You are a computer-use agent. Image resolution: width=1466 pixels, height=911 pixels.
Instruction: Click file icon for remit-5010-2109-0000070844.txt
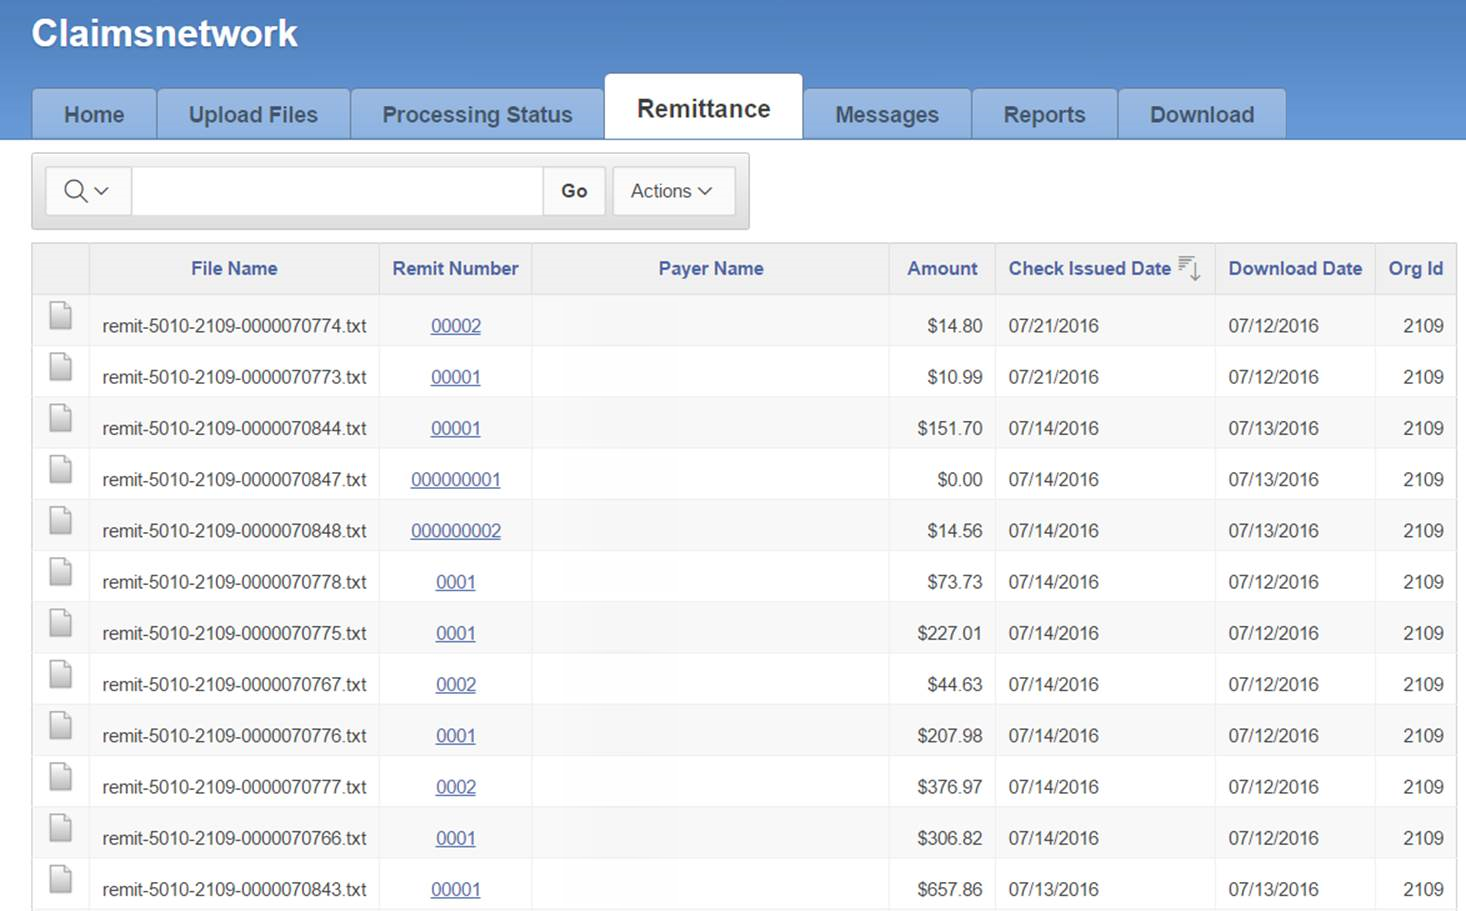(61, 418)
